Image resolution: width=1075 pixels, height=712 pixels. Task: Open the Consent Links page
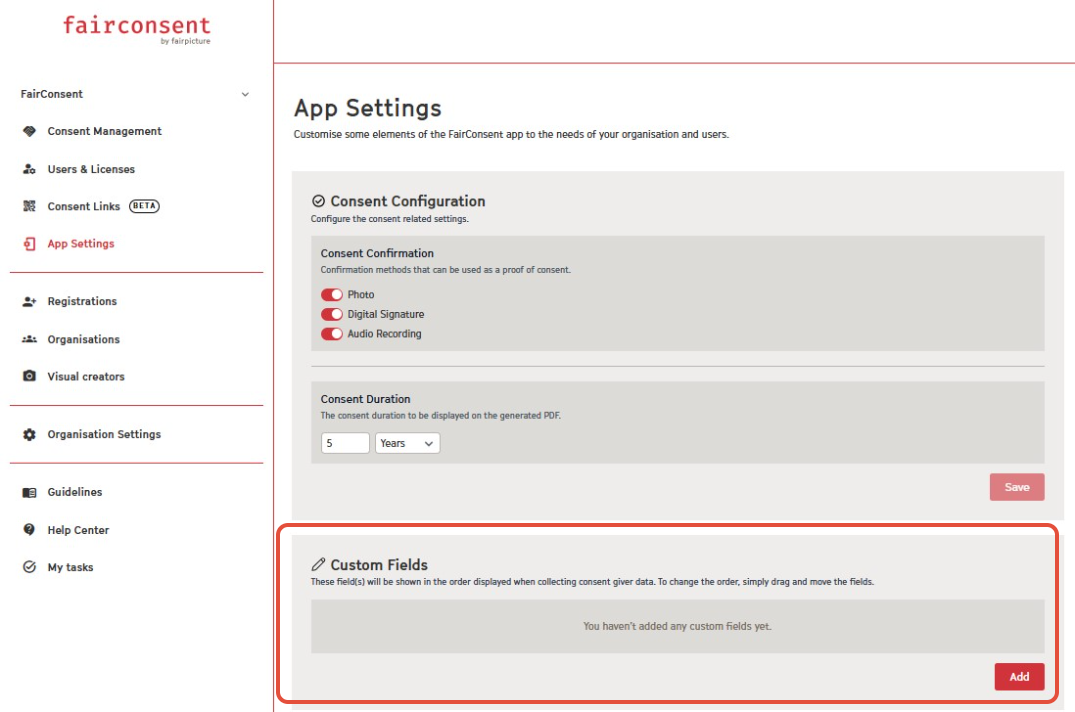(84, 206)
